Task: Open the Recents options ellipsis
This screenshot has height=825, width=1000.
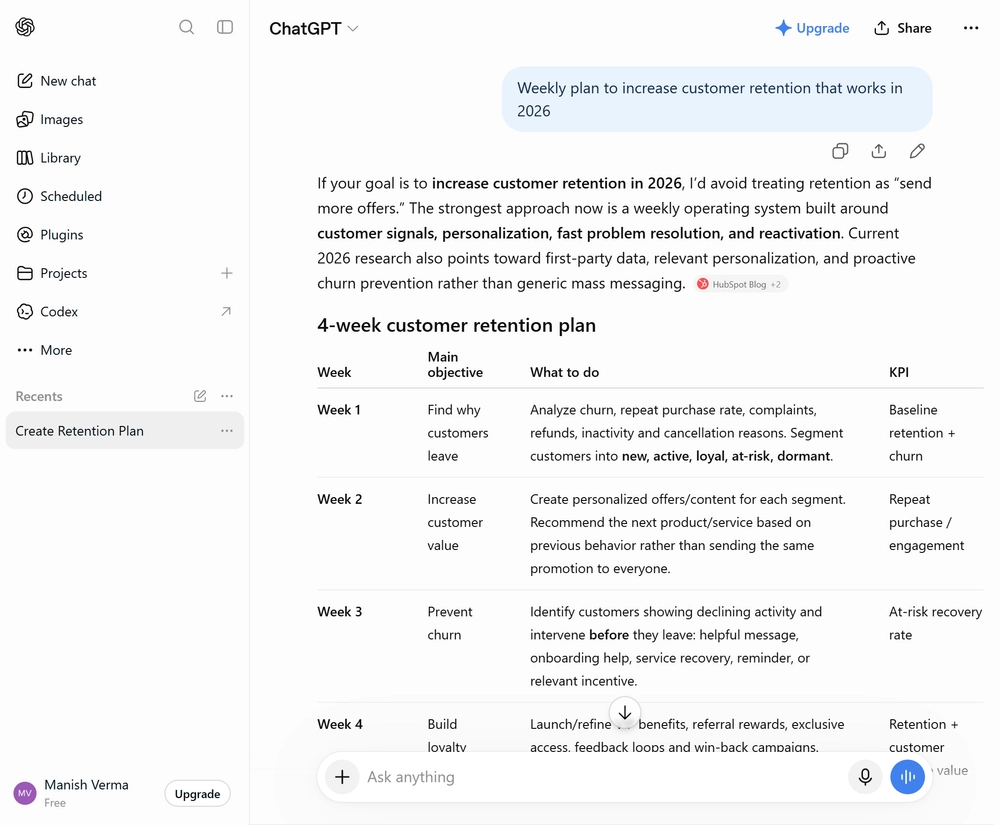Action: 226,396
